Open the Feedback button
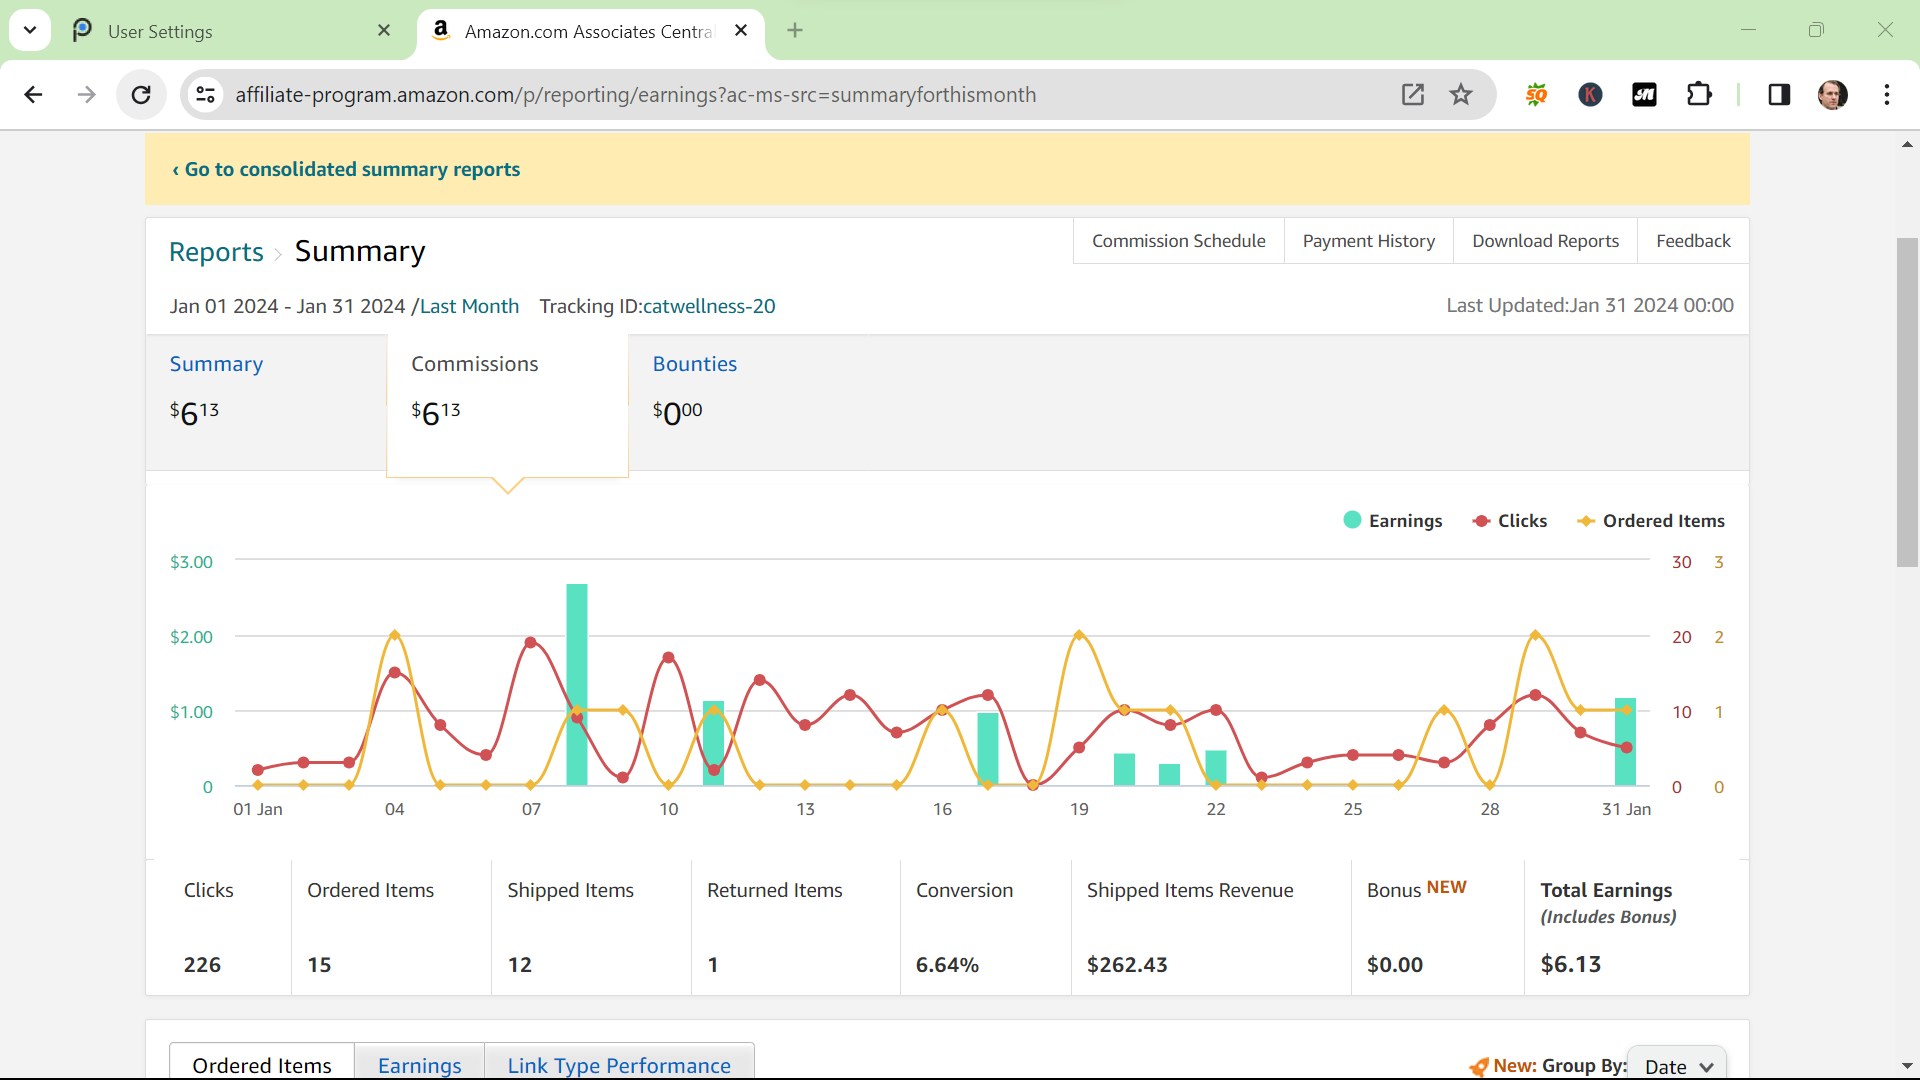Viewport: 1920px width, 1080px height. [1693, 241]
